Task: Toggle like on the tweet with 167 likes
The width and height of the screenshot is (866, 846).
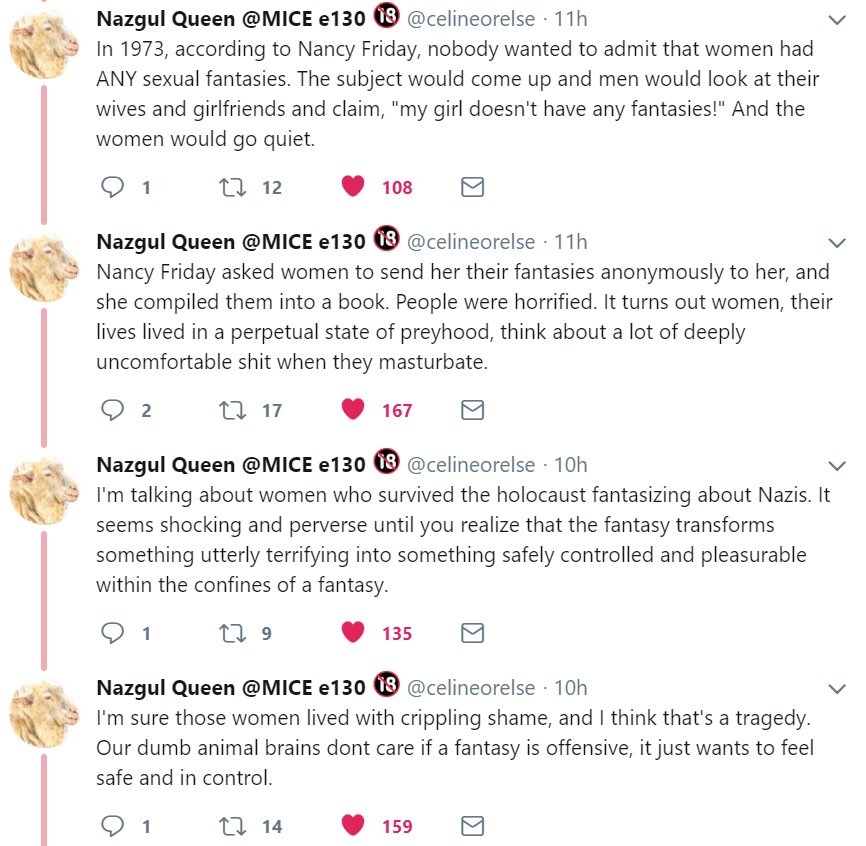Action: point(352,410)
